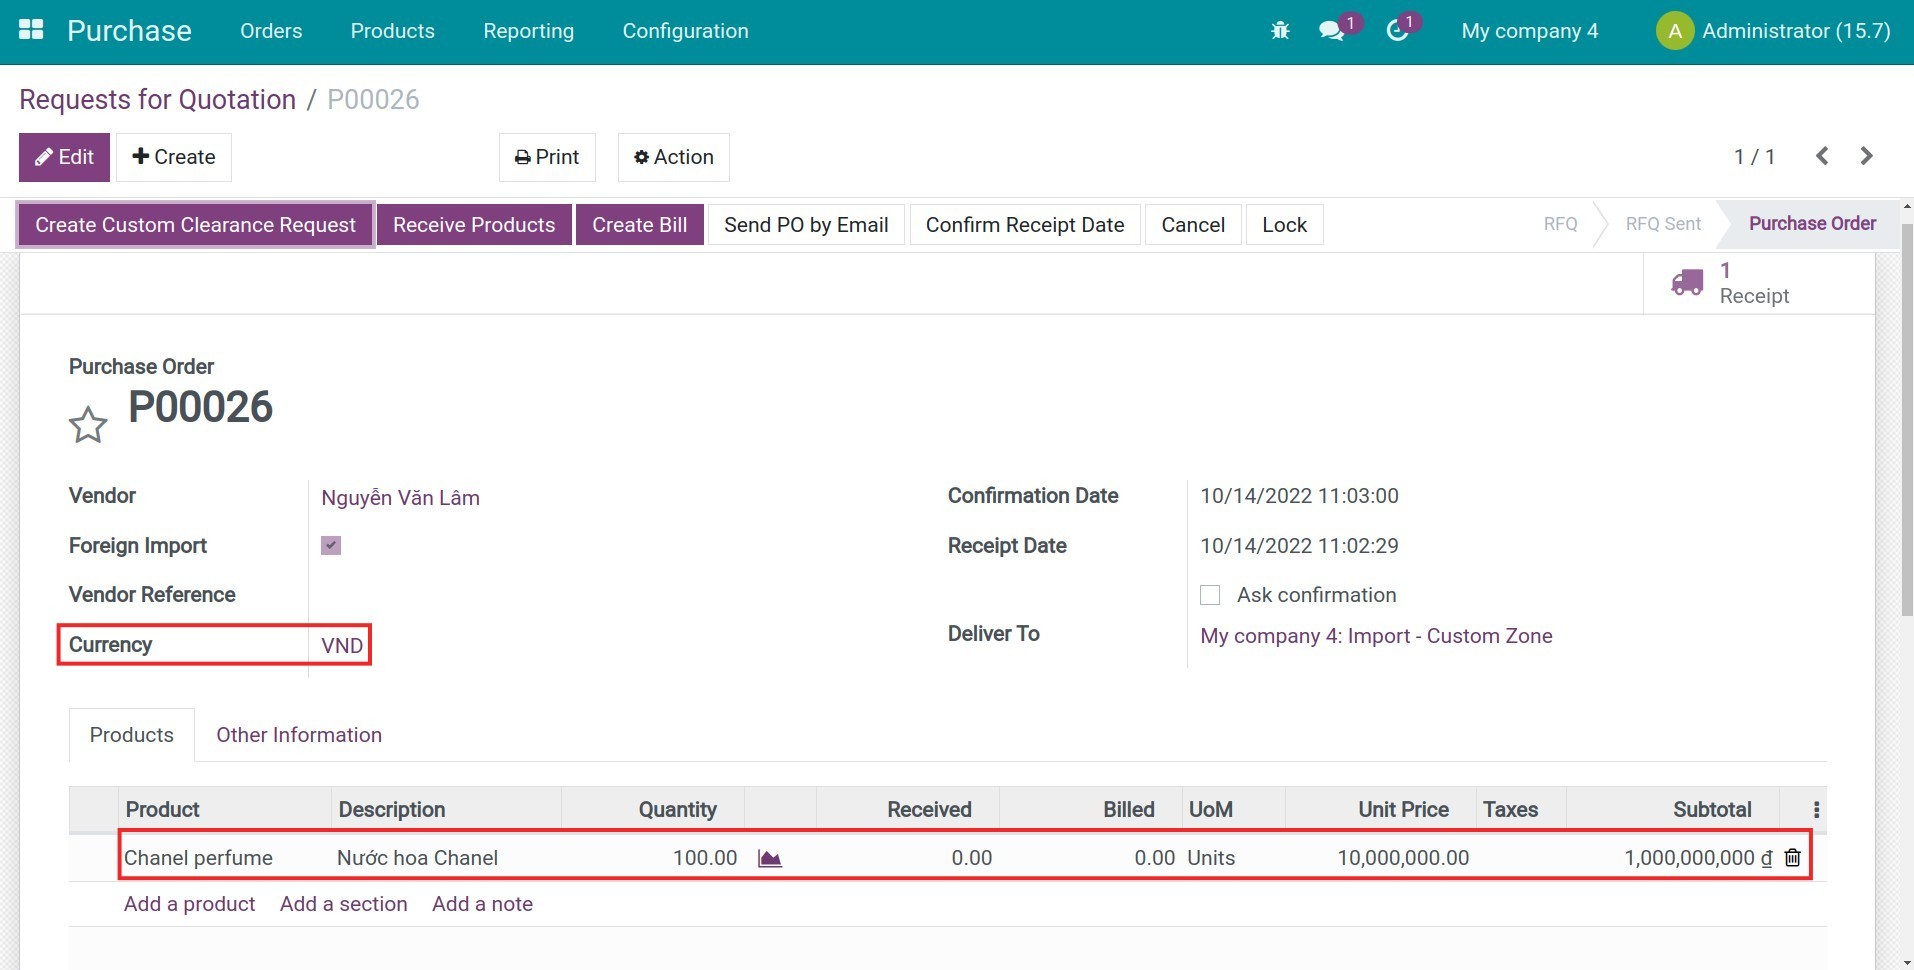Open the My company 4 switcher
Viewport: 1914px width, 970px height.
pyautogui.click(x=1529, y=30)
